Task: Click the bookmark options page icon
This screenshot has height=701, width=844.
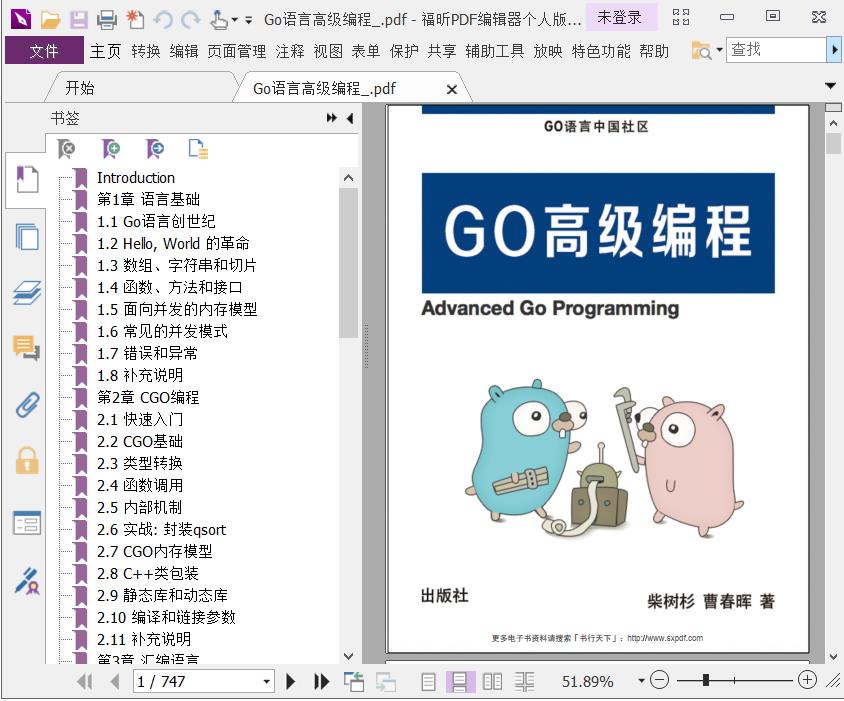Action: (198, 149)
